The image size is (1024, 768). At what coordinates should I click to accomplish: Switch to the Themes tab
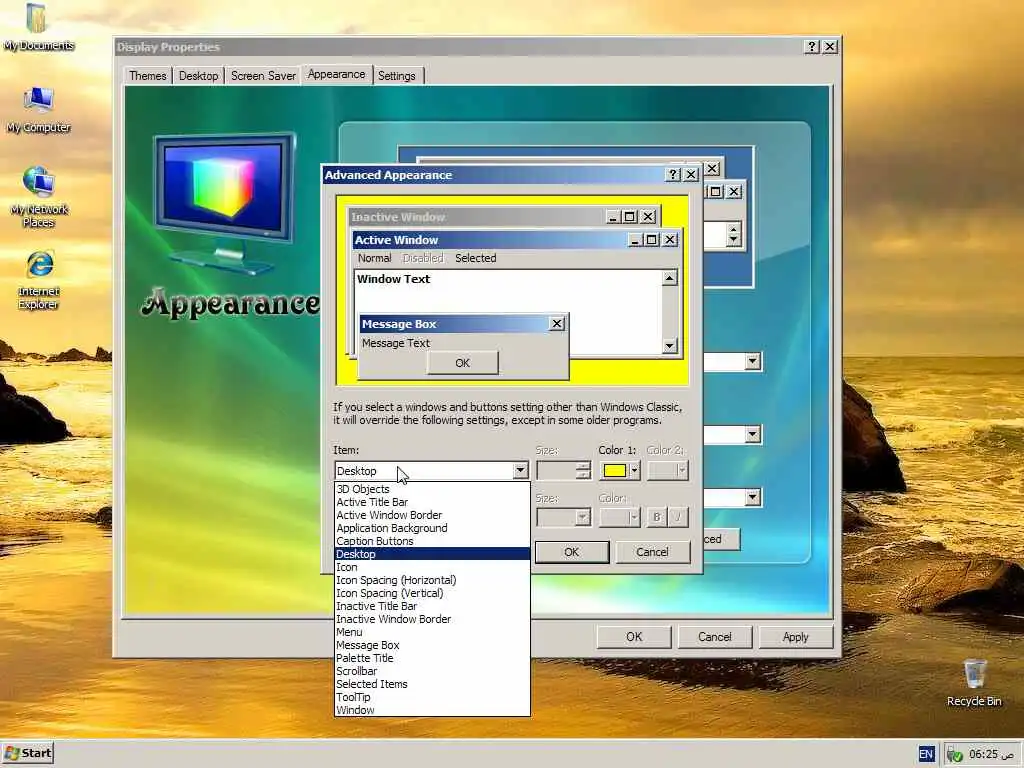(148, 76)
